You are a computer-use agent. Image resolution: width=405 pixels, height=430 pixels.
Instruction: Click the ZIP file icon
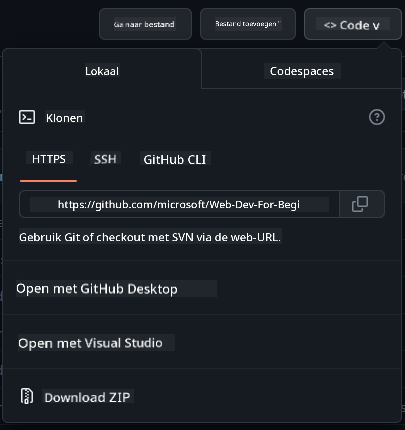(27, 396)
